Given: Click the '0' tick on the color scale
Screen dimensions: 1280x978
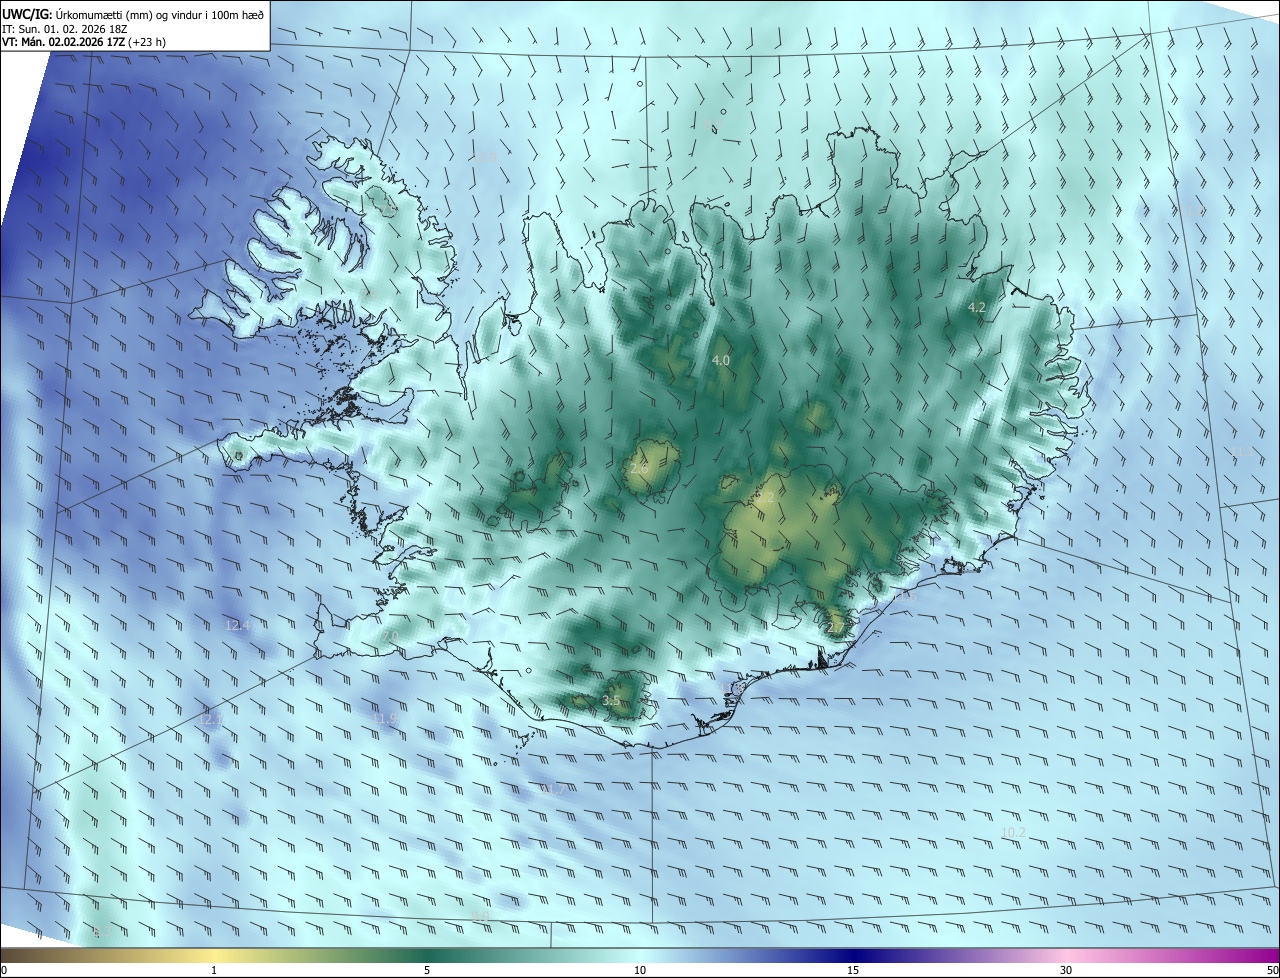Looking at the screenshot, I should tap(4, 970).
